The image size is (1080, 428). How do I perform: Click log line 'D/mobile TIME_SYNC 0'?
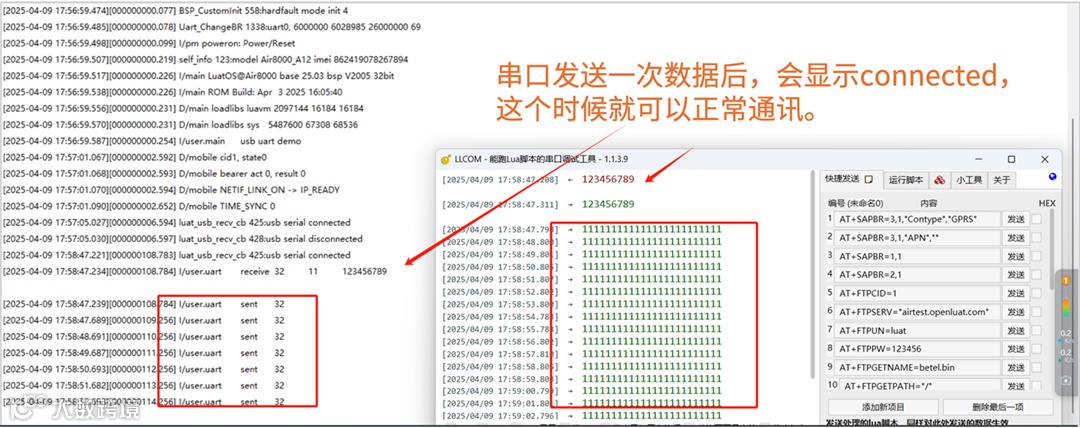[x=140, y=206]
